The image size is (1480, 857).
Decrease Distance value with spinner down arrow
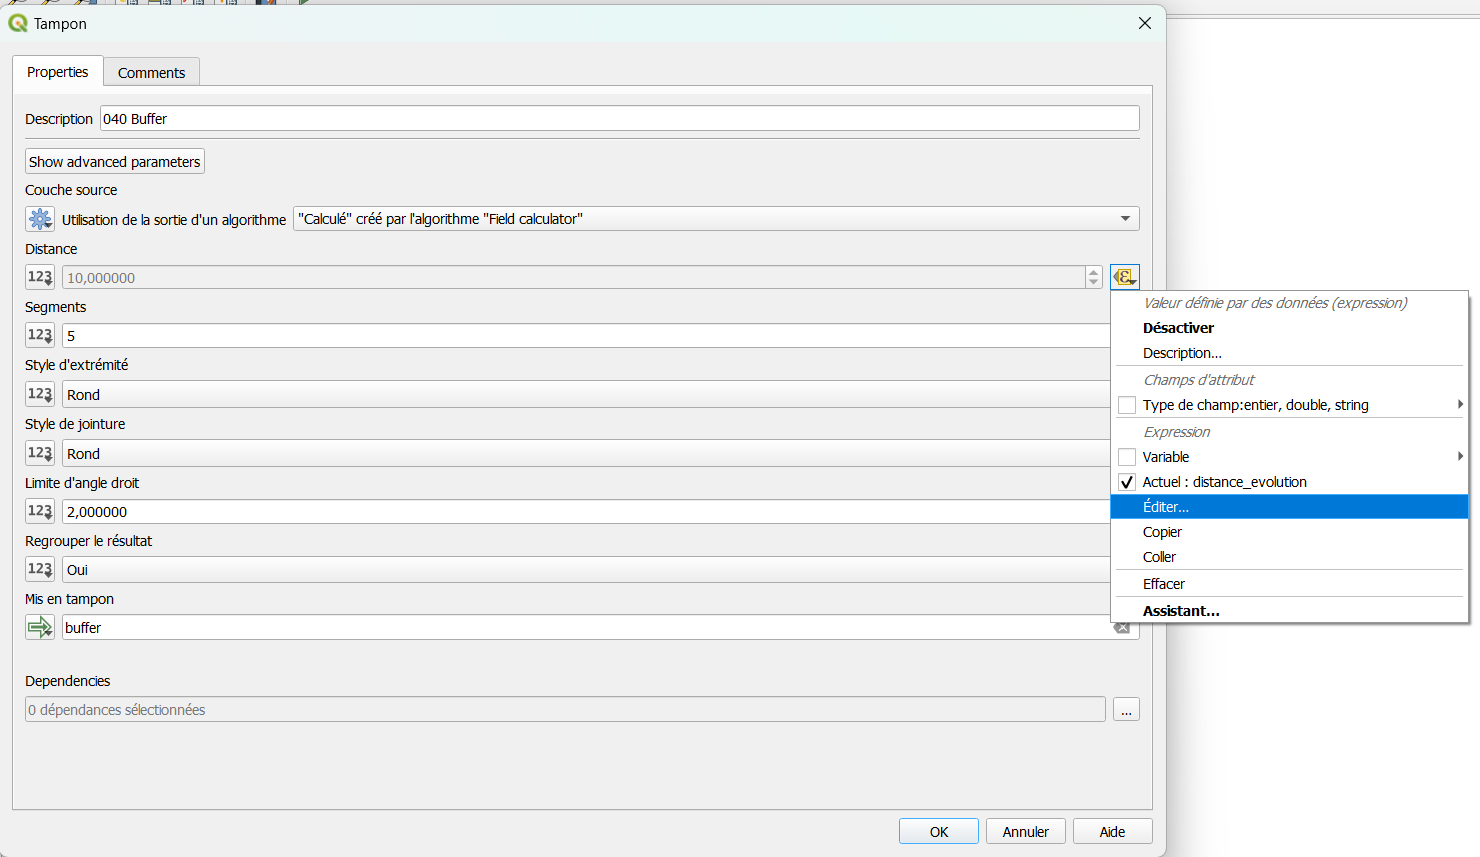(1094, 283)
